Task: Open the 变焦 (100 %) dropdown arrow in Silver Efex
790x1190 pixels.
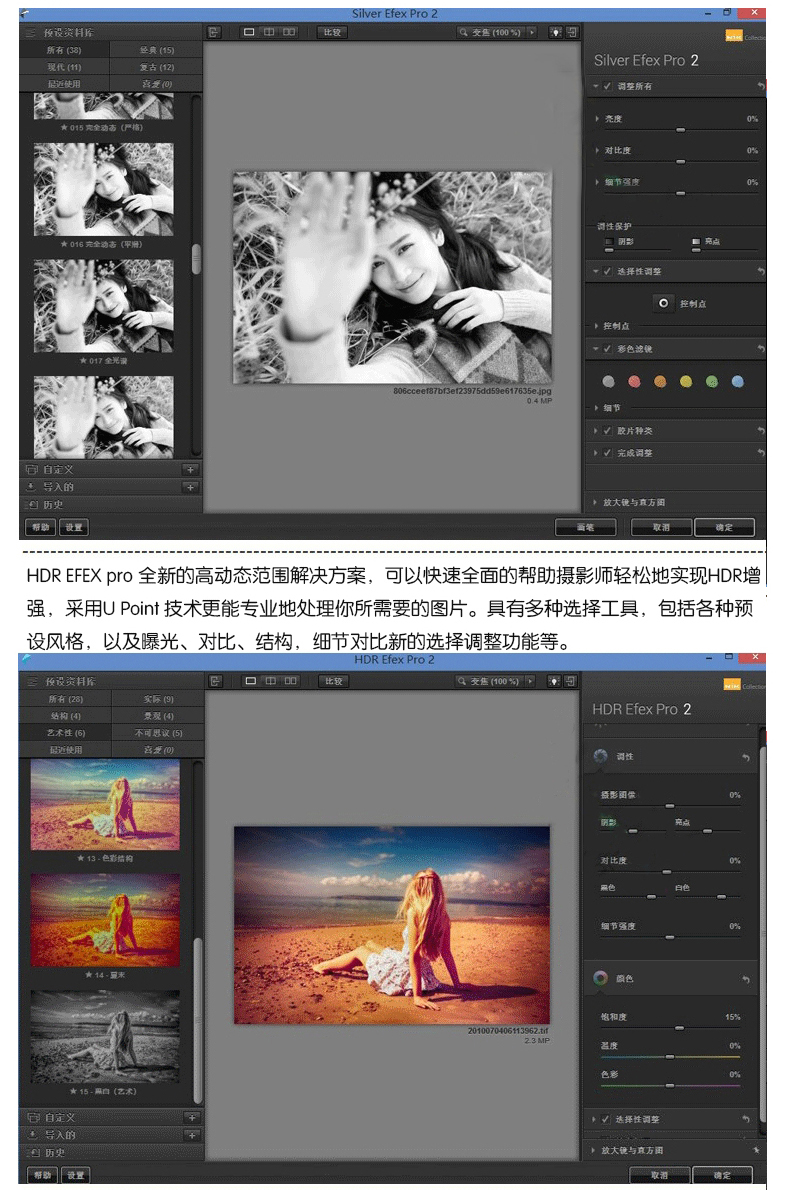Action: click(x=532, y=33)
